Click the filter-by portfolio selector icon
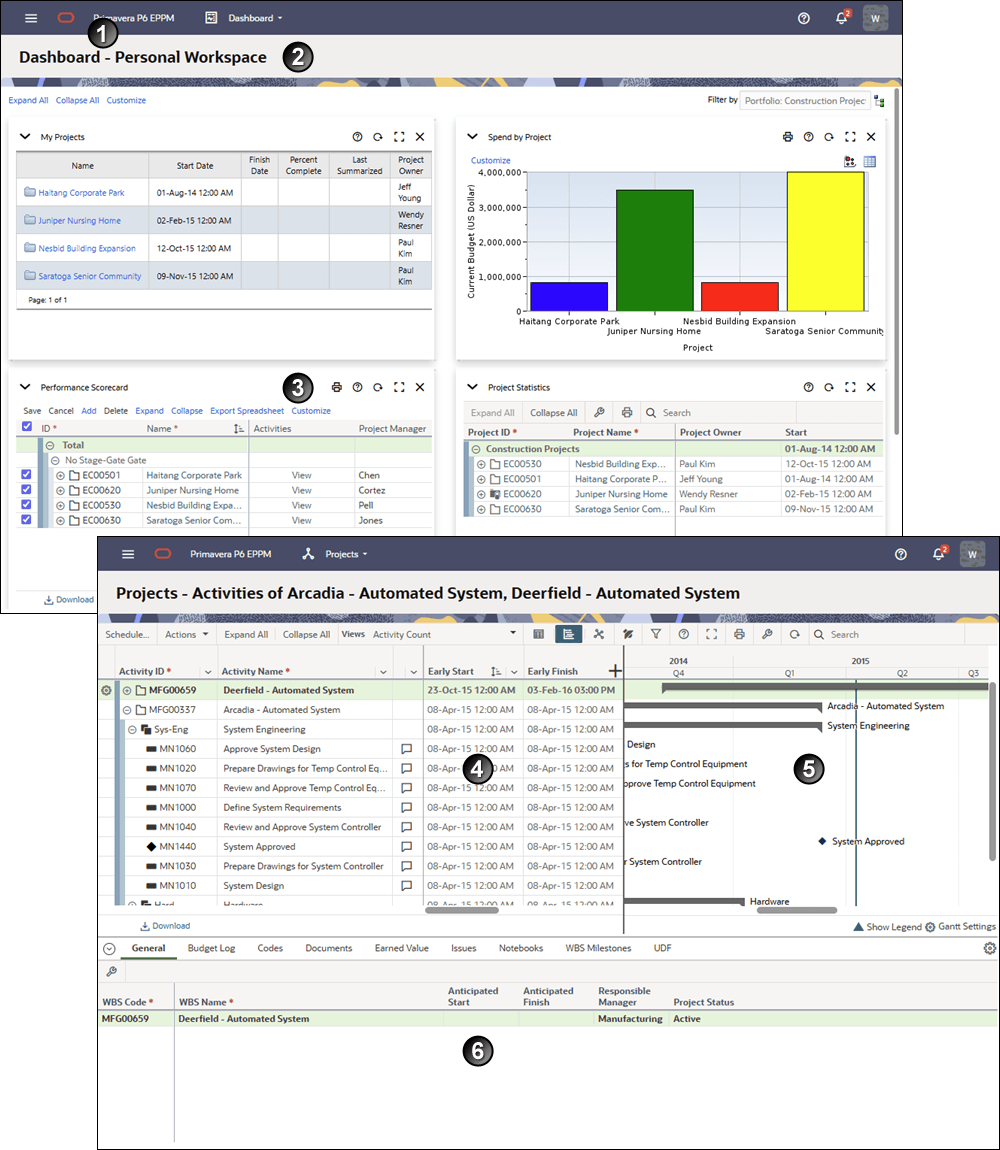 [879, 101]
